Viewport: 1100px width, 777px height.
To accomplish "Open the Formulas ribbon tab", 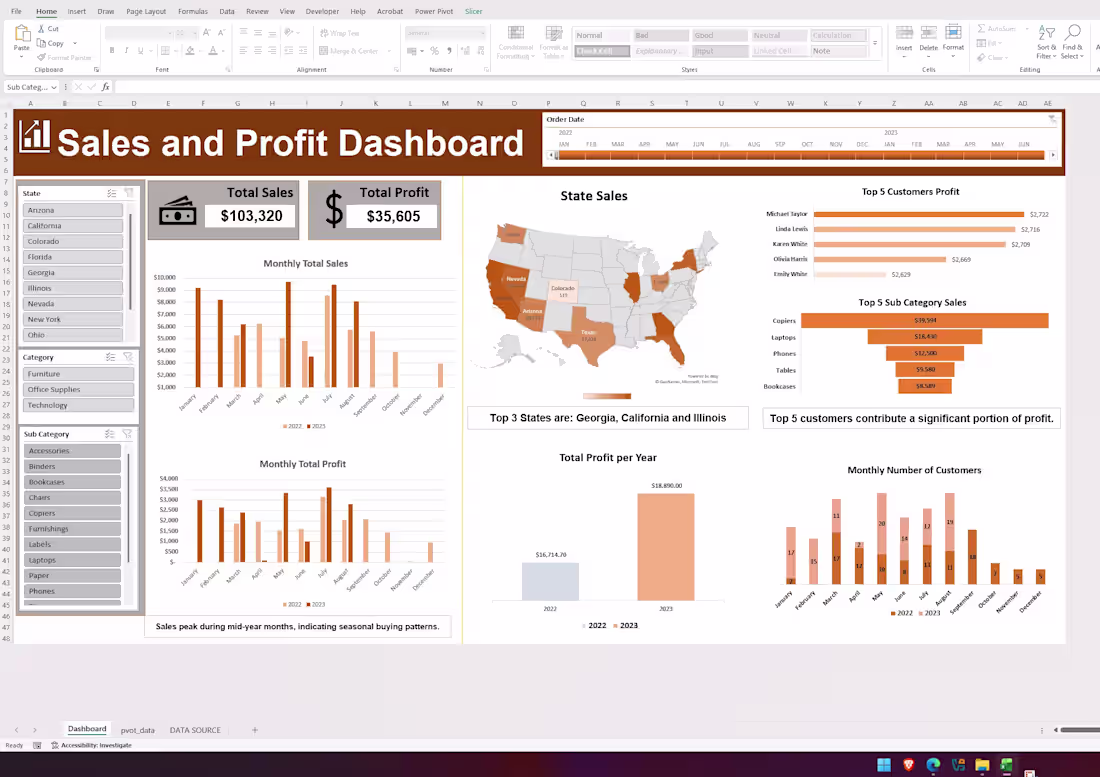I will point(193,11).
